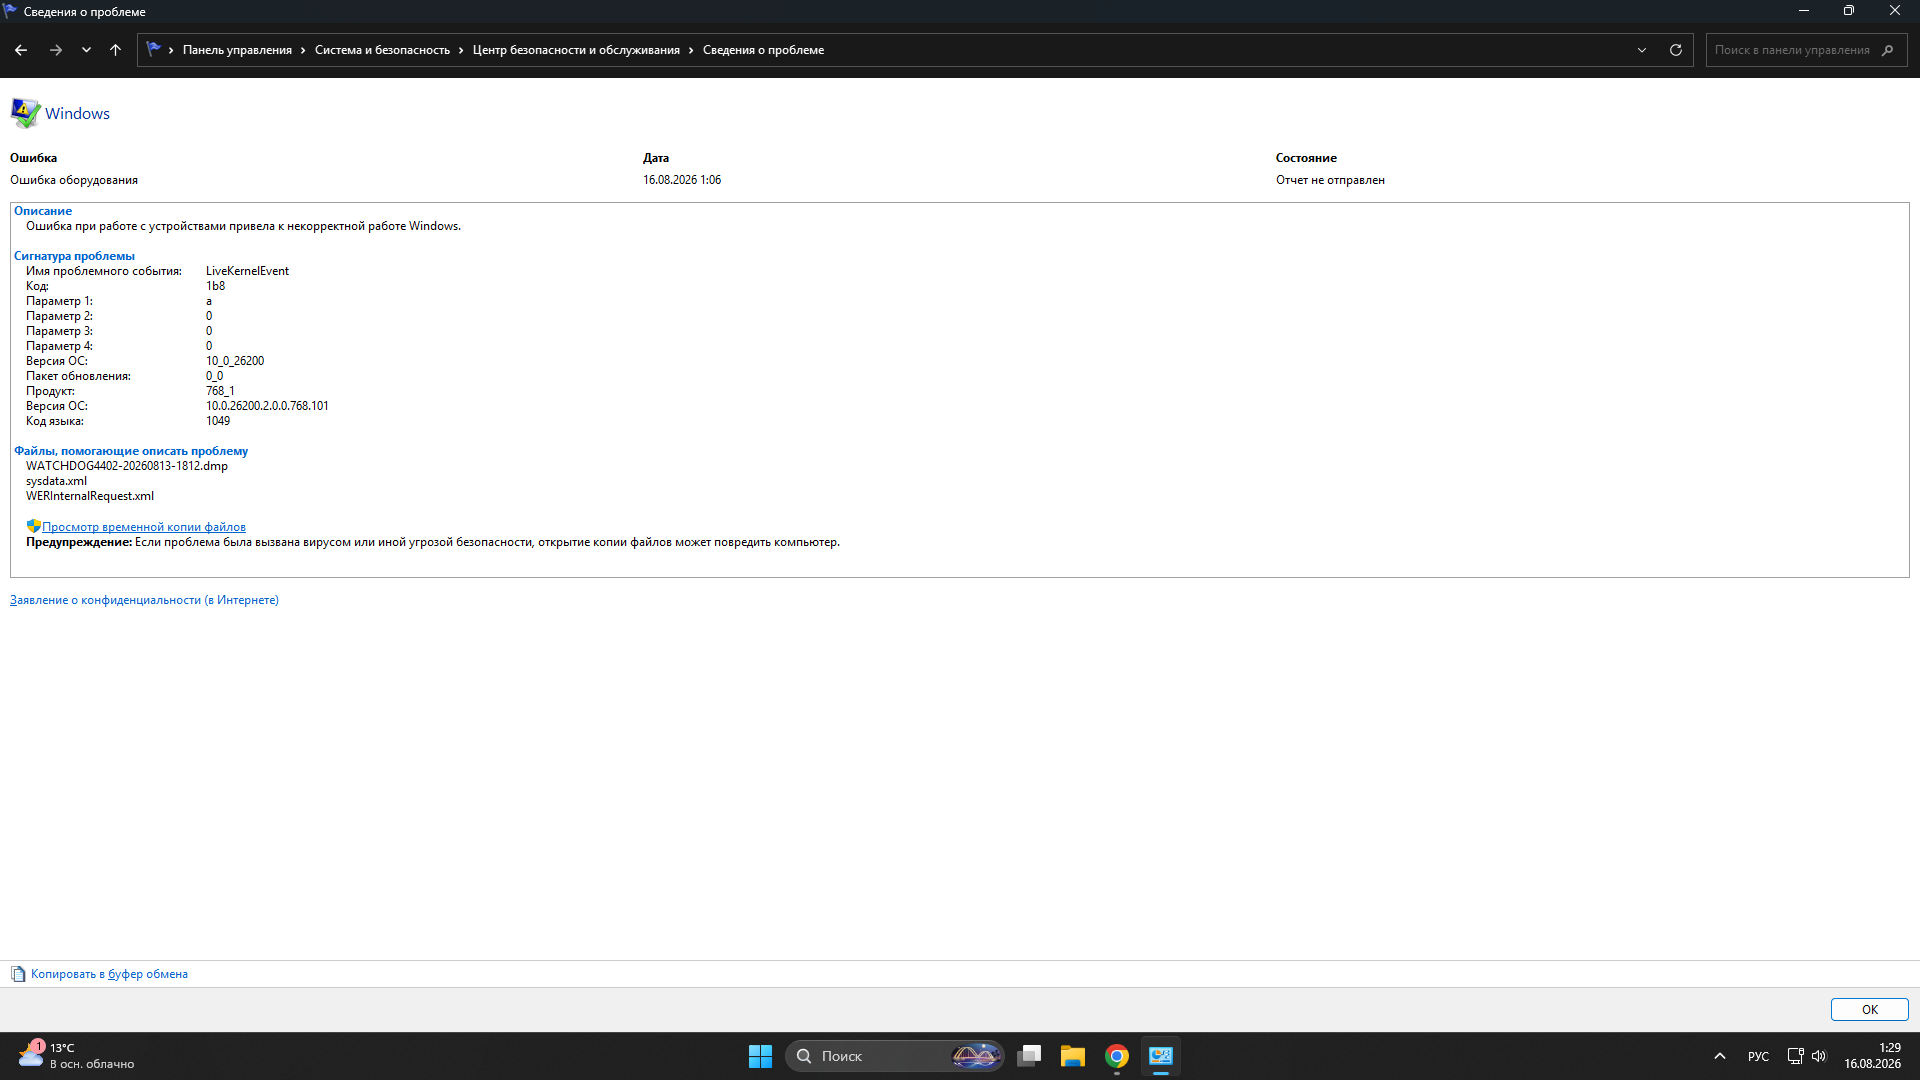Screen dimensions: 1920x1080
Task: Open network settings from tray icon
Action: click(x=1795, y=1056)
